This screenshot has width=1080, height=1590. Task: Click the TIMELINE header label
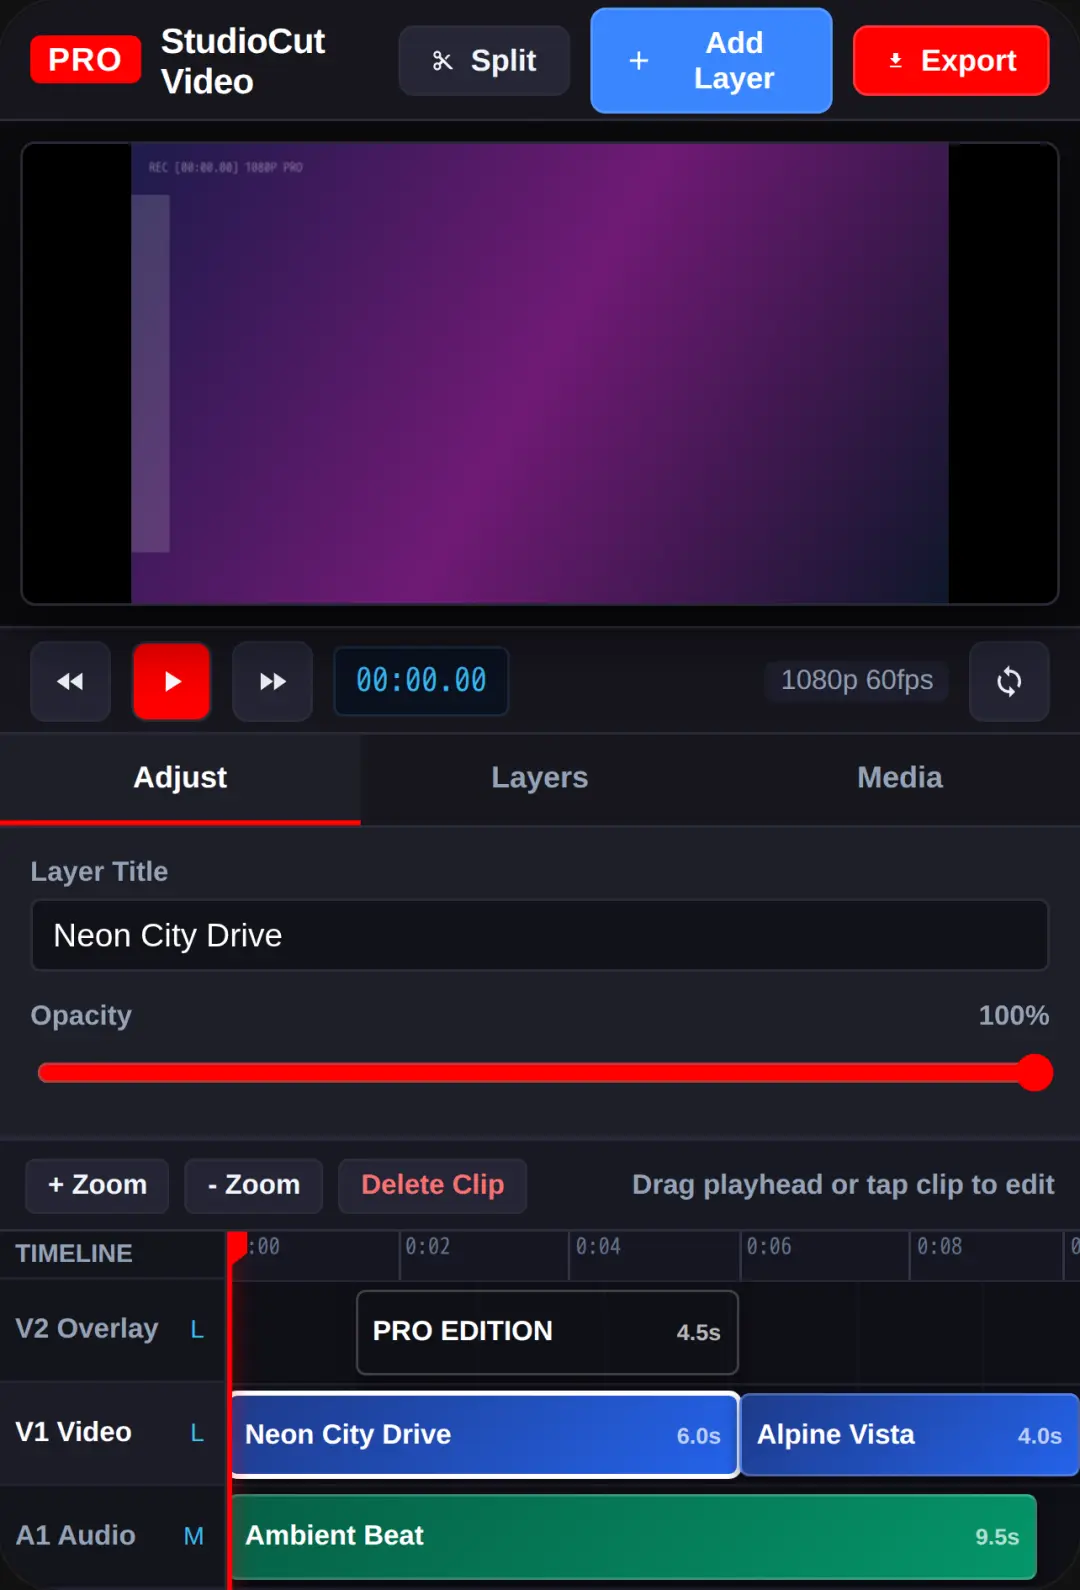(74, 1254)
